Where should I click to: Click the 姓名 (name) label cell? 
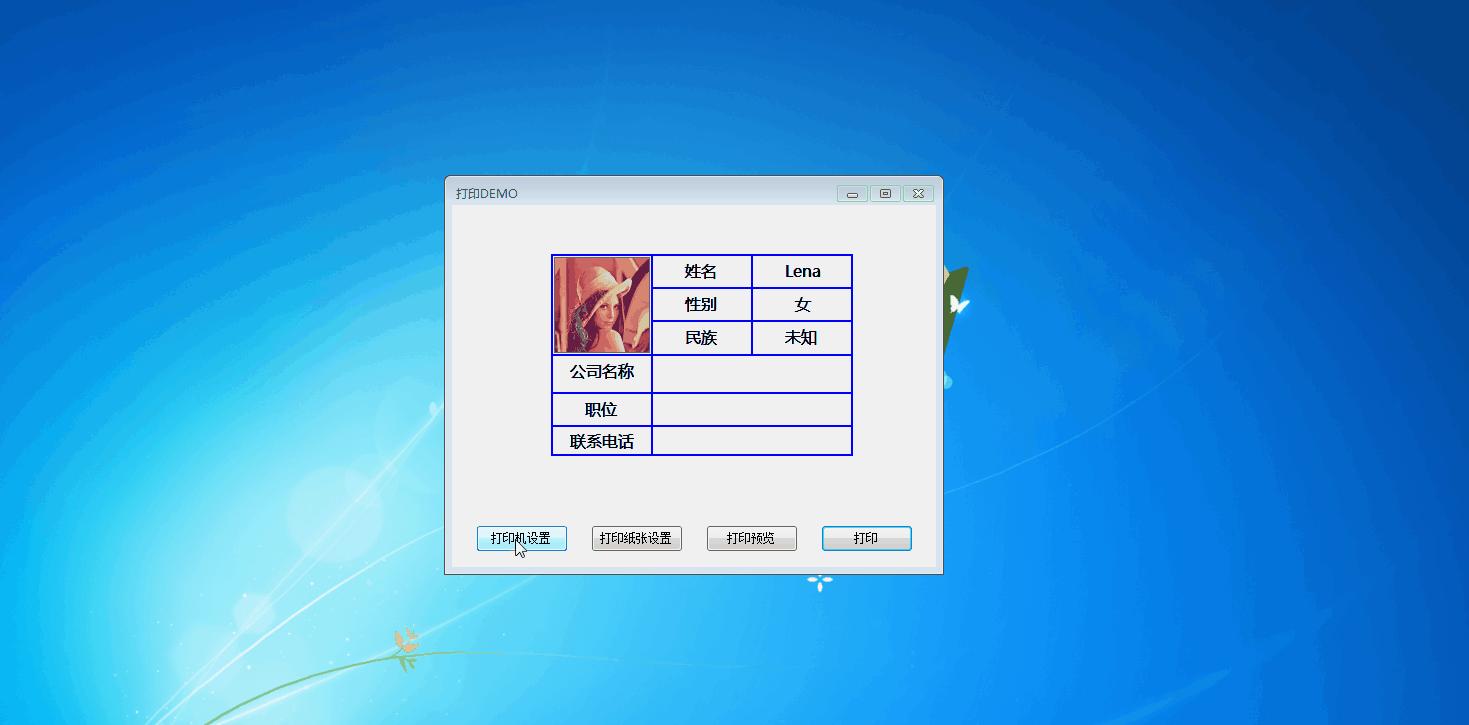tap(701, 271)
